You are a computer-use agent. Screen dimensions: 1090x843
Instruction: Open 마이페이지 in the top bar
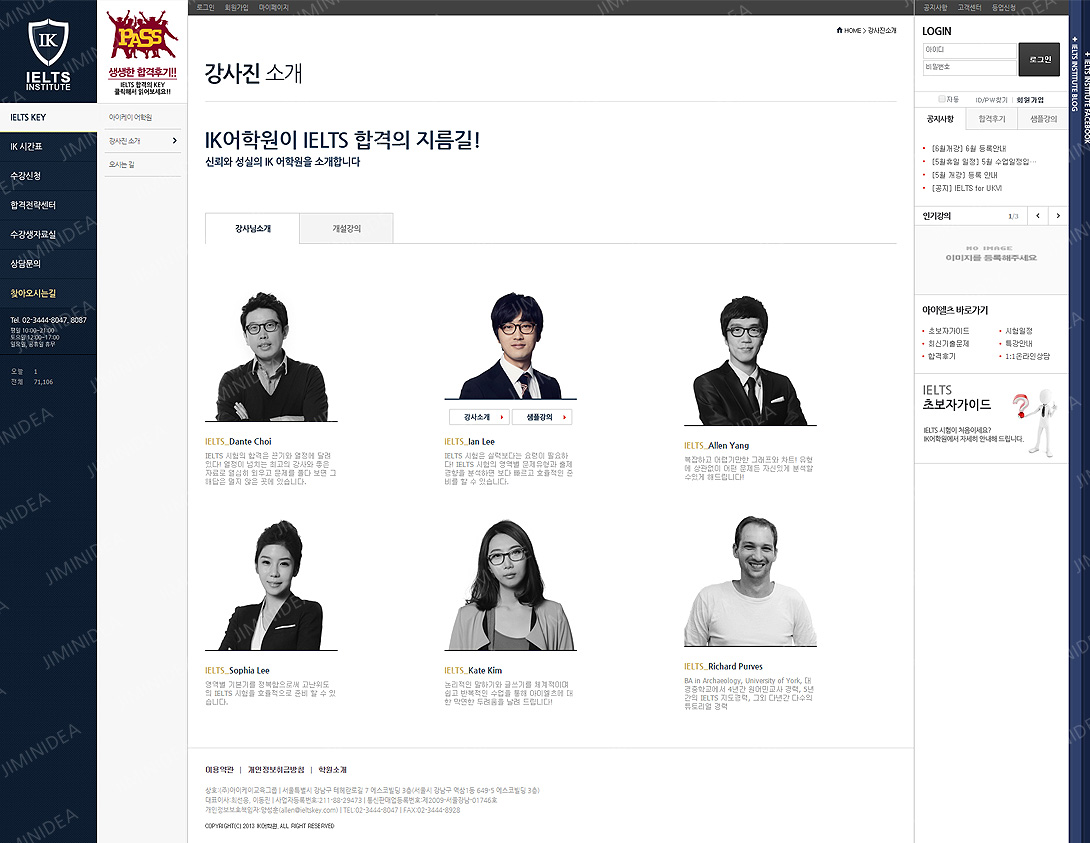tap(273, 7)
